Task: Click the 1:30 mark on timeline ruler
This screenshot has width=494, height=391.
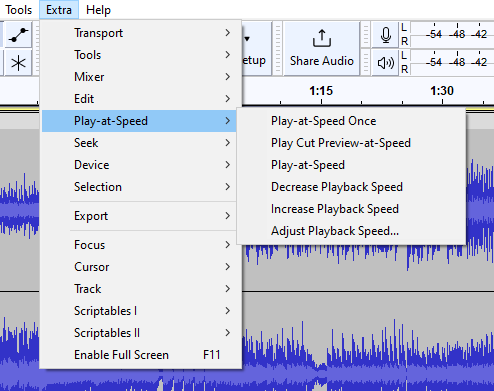Action: pyautogui.click(x=442, y=91)
